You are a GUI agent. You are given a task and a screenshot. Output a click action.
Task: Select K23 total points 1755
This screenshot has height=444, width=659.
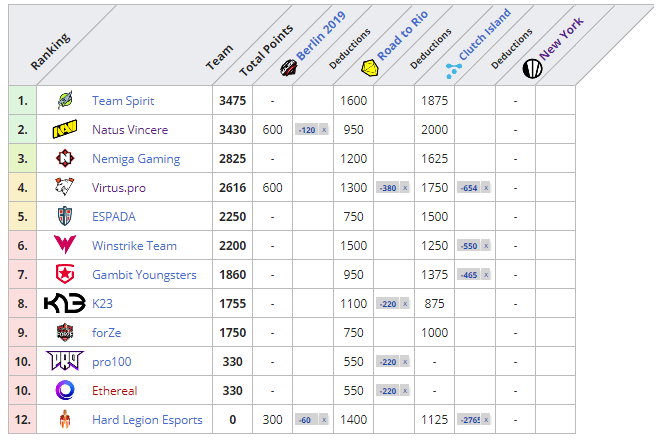click(x=232, y=304)
